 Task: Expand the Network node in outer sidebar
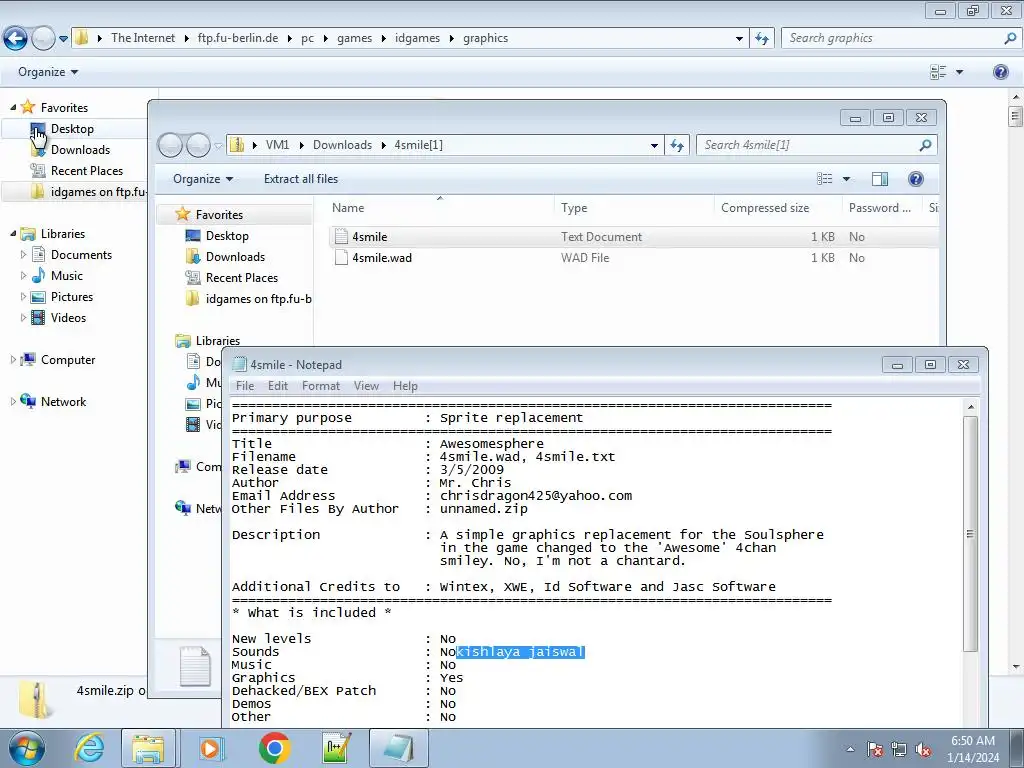click(13, 401)
